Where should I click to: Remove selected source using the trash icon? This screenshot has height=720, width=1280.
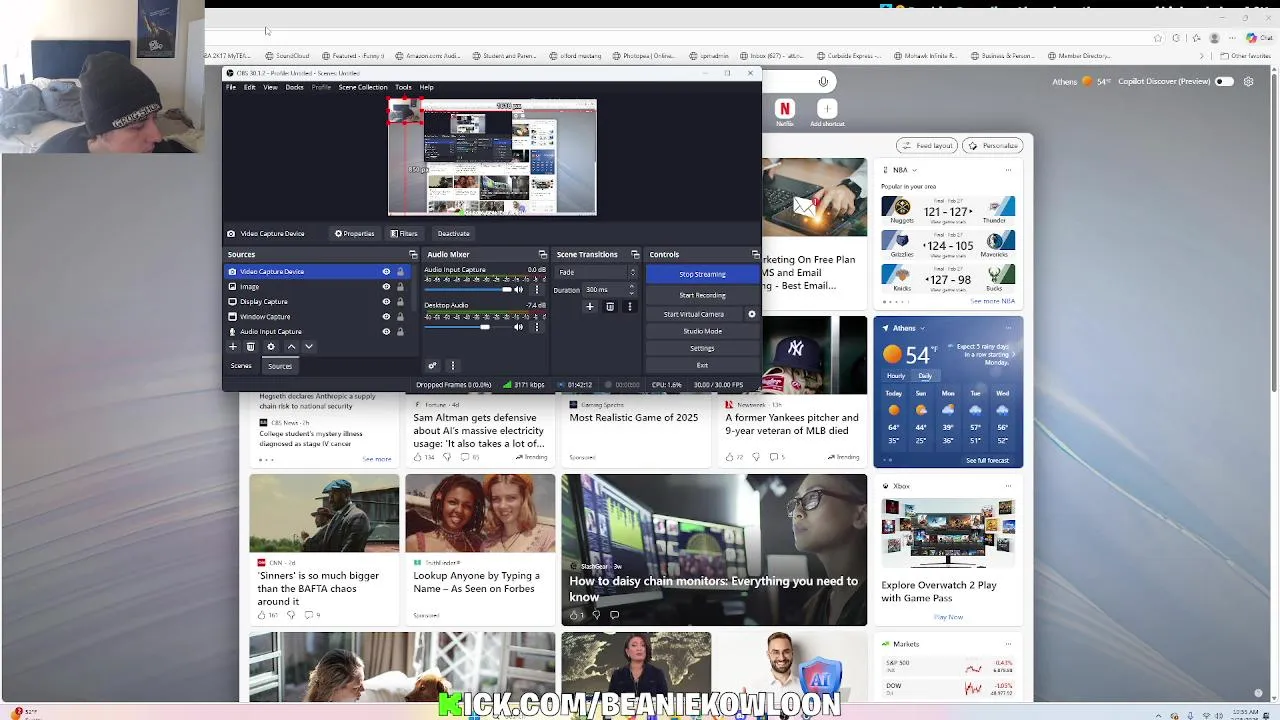click(x=251, y=347)
